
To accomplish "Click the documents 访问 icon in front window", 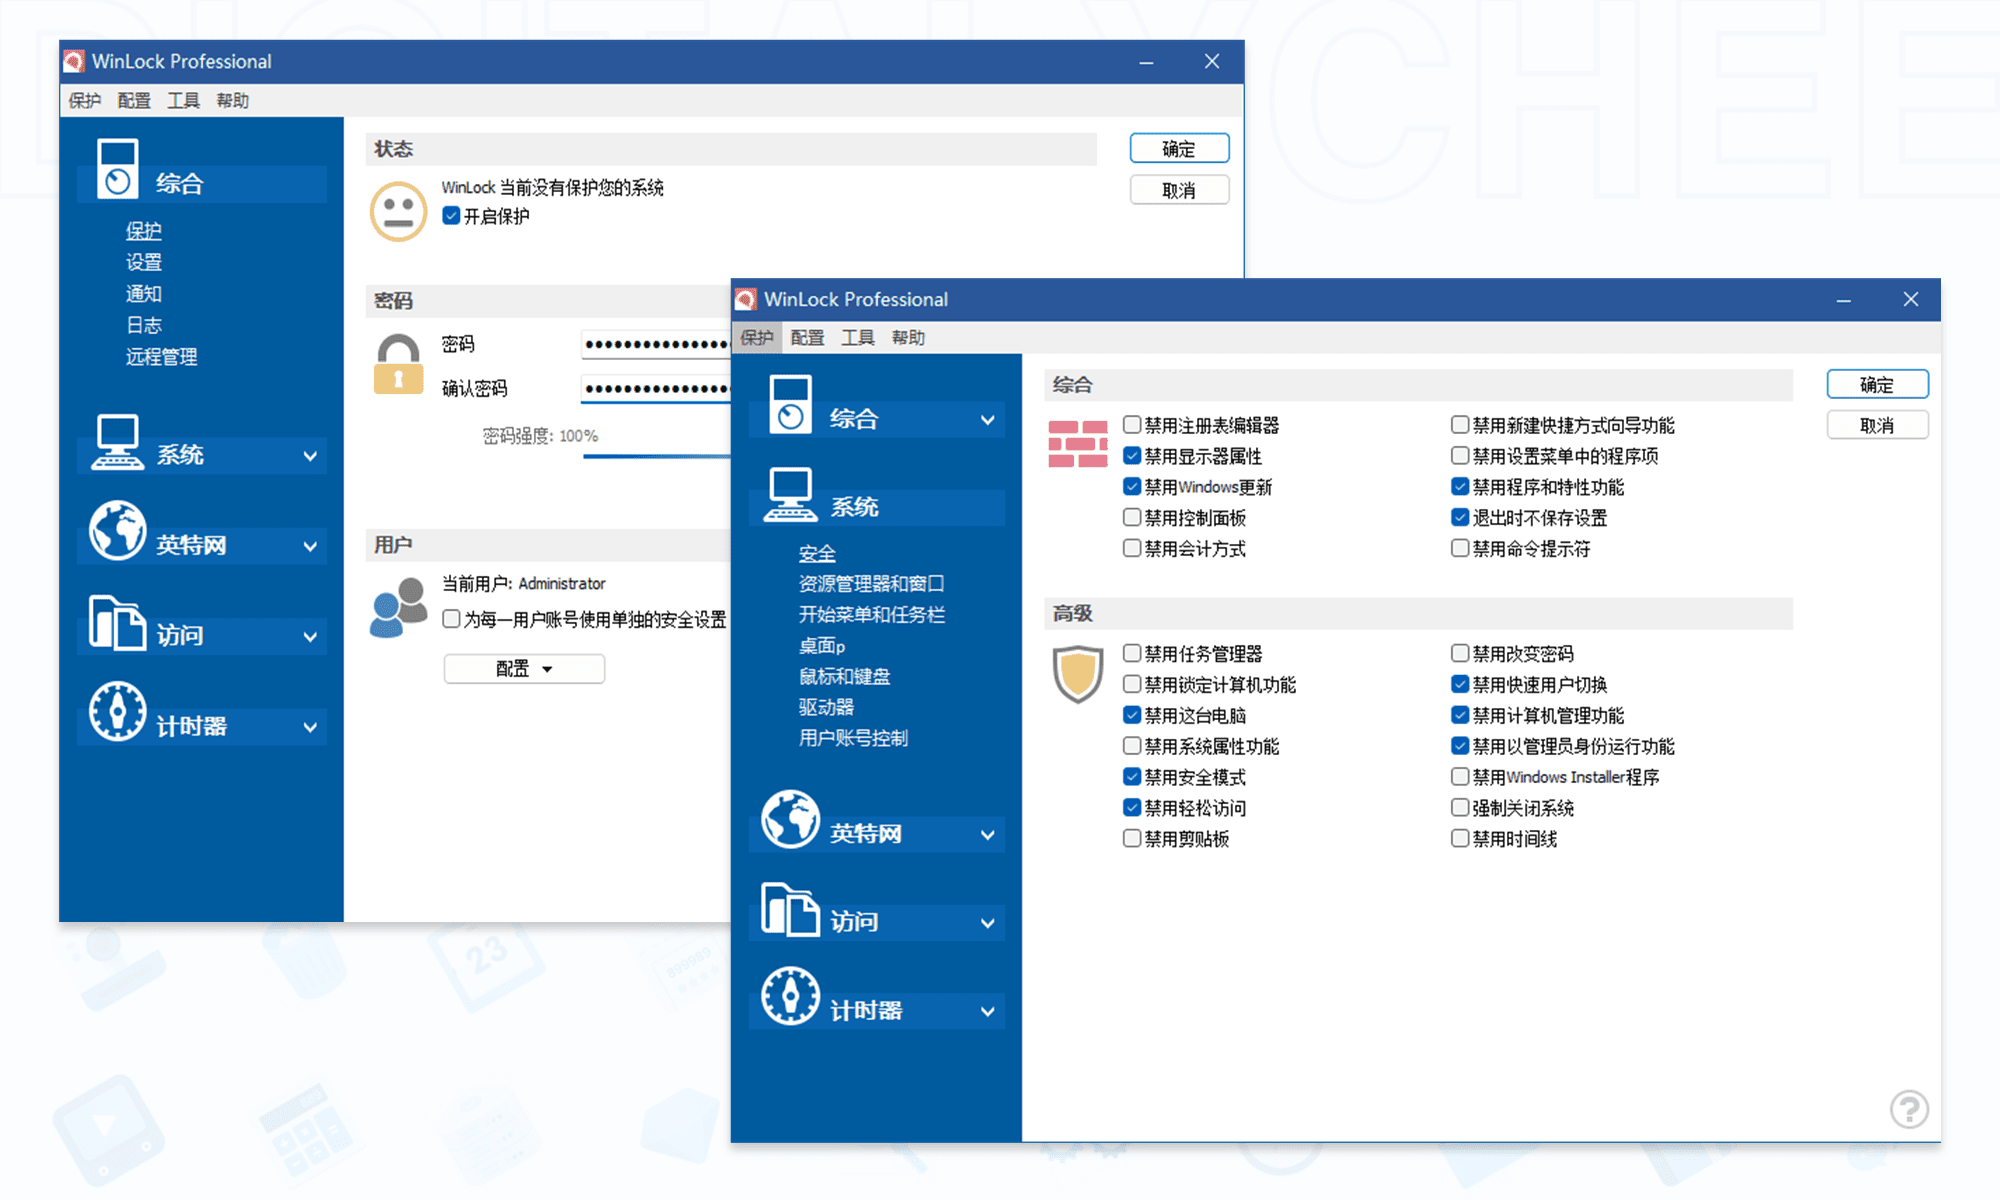I will pyautogui.click(x=790, y=908).
